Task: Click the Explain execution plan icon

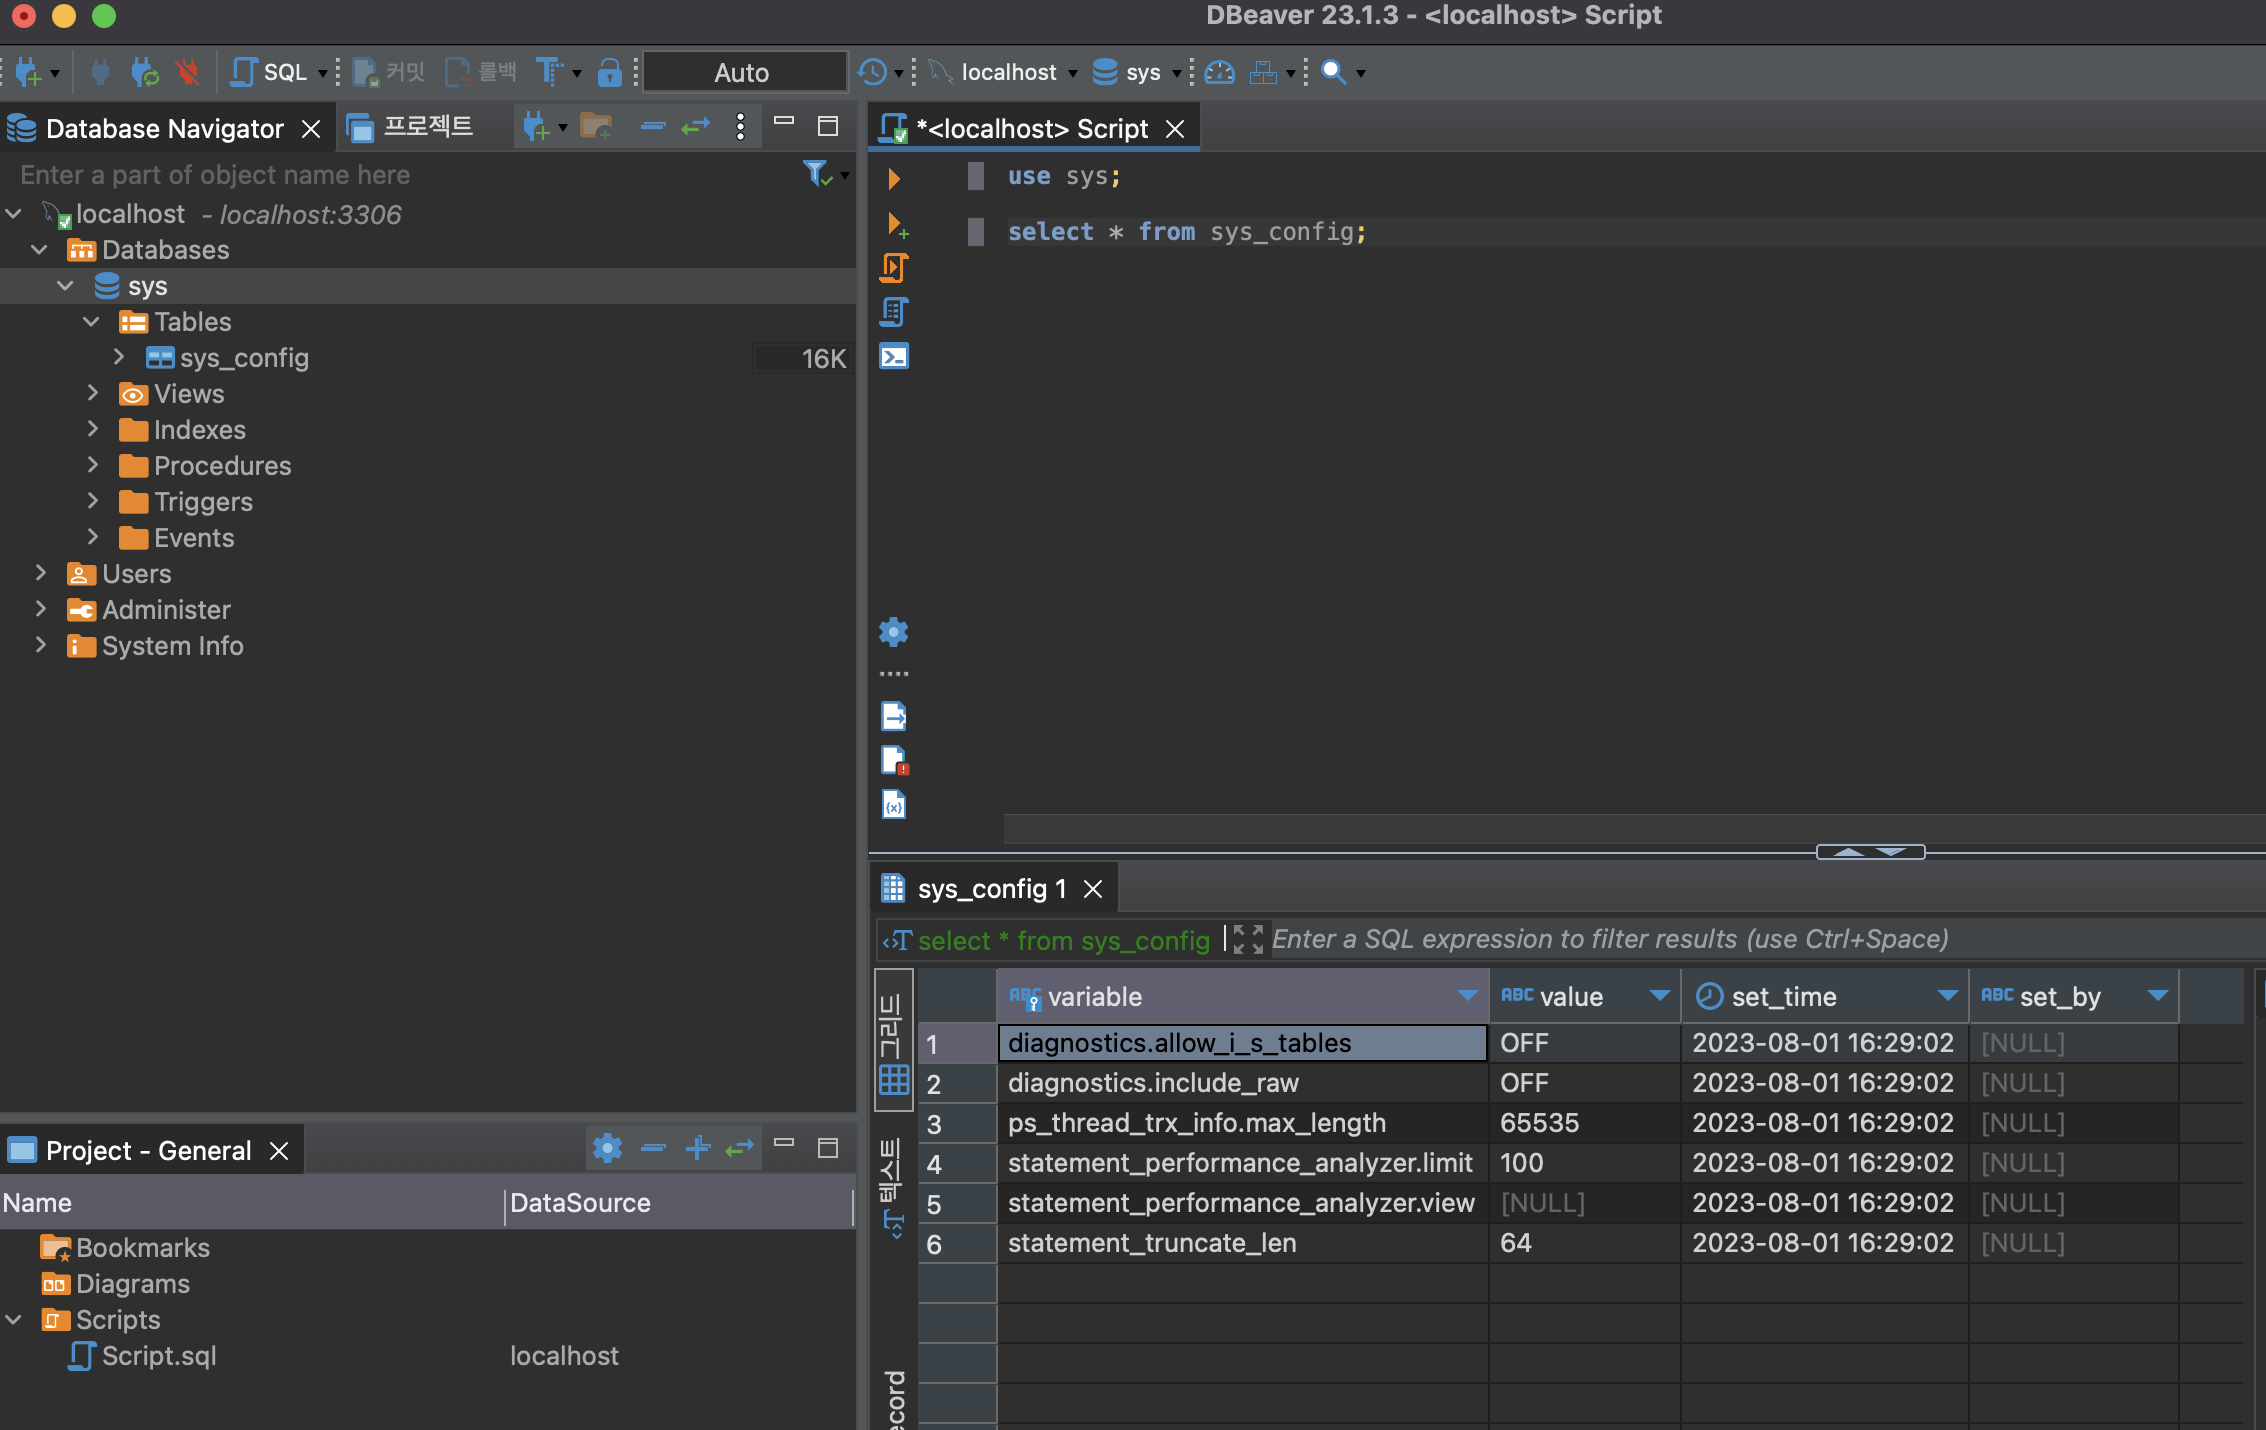Action: (x=894, y=312)
